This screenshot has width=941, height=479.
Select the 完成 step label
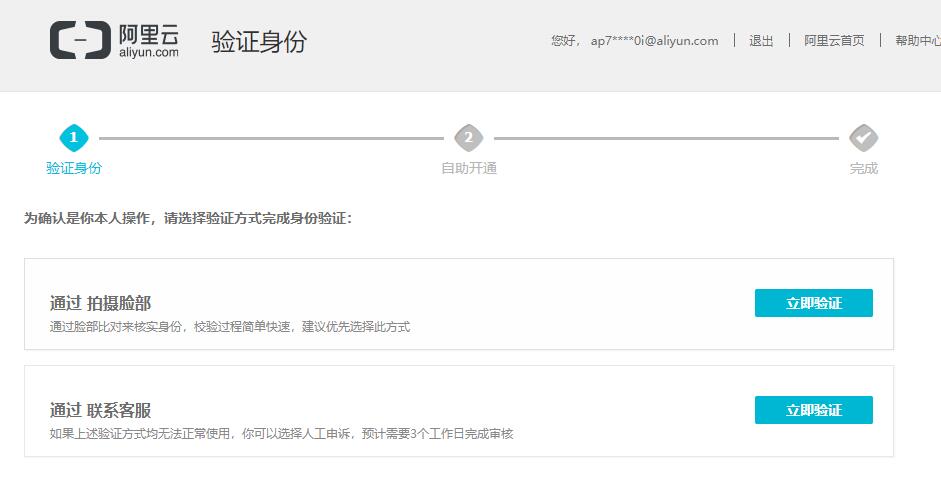tap(863, 168)
